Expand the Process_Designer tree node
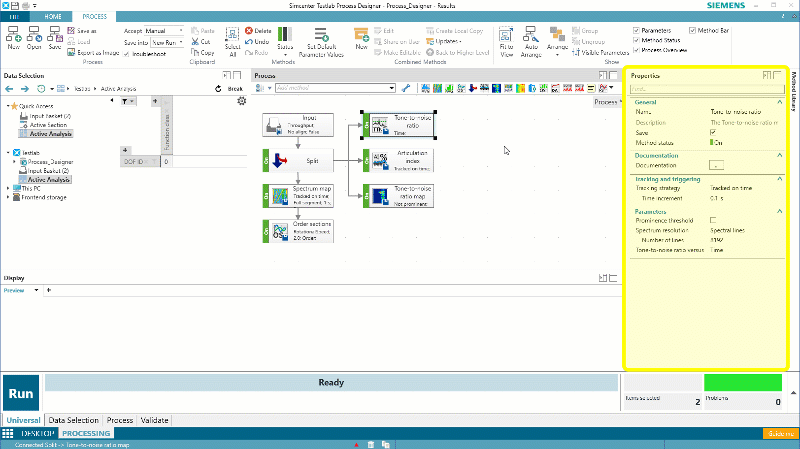The height and width of the screenshot is (449, 800). [x=14, y=160]
